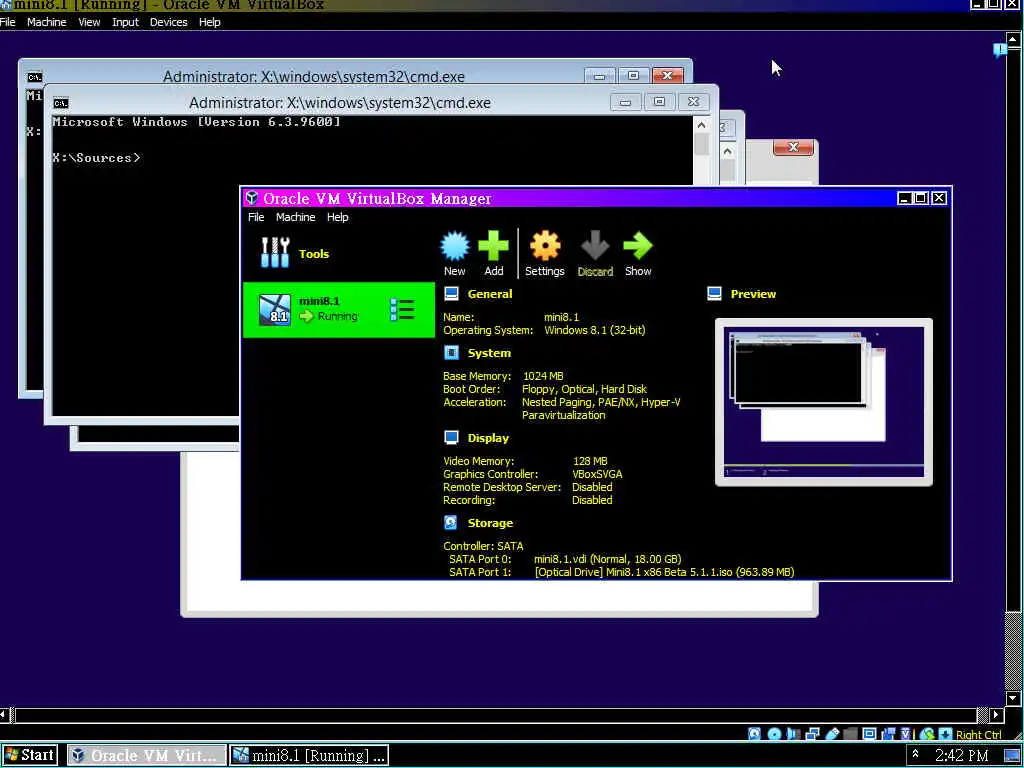Click VM window horizontal scroll left arrow
Viewport: 1024px width, 768px height.
click(x=4, y=715)
